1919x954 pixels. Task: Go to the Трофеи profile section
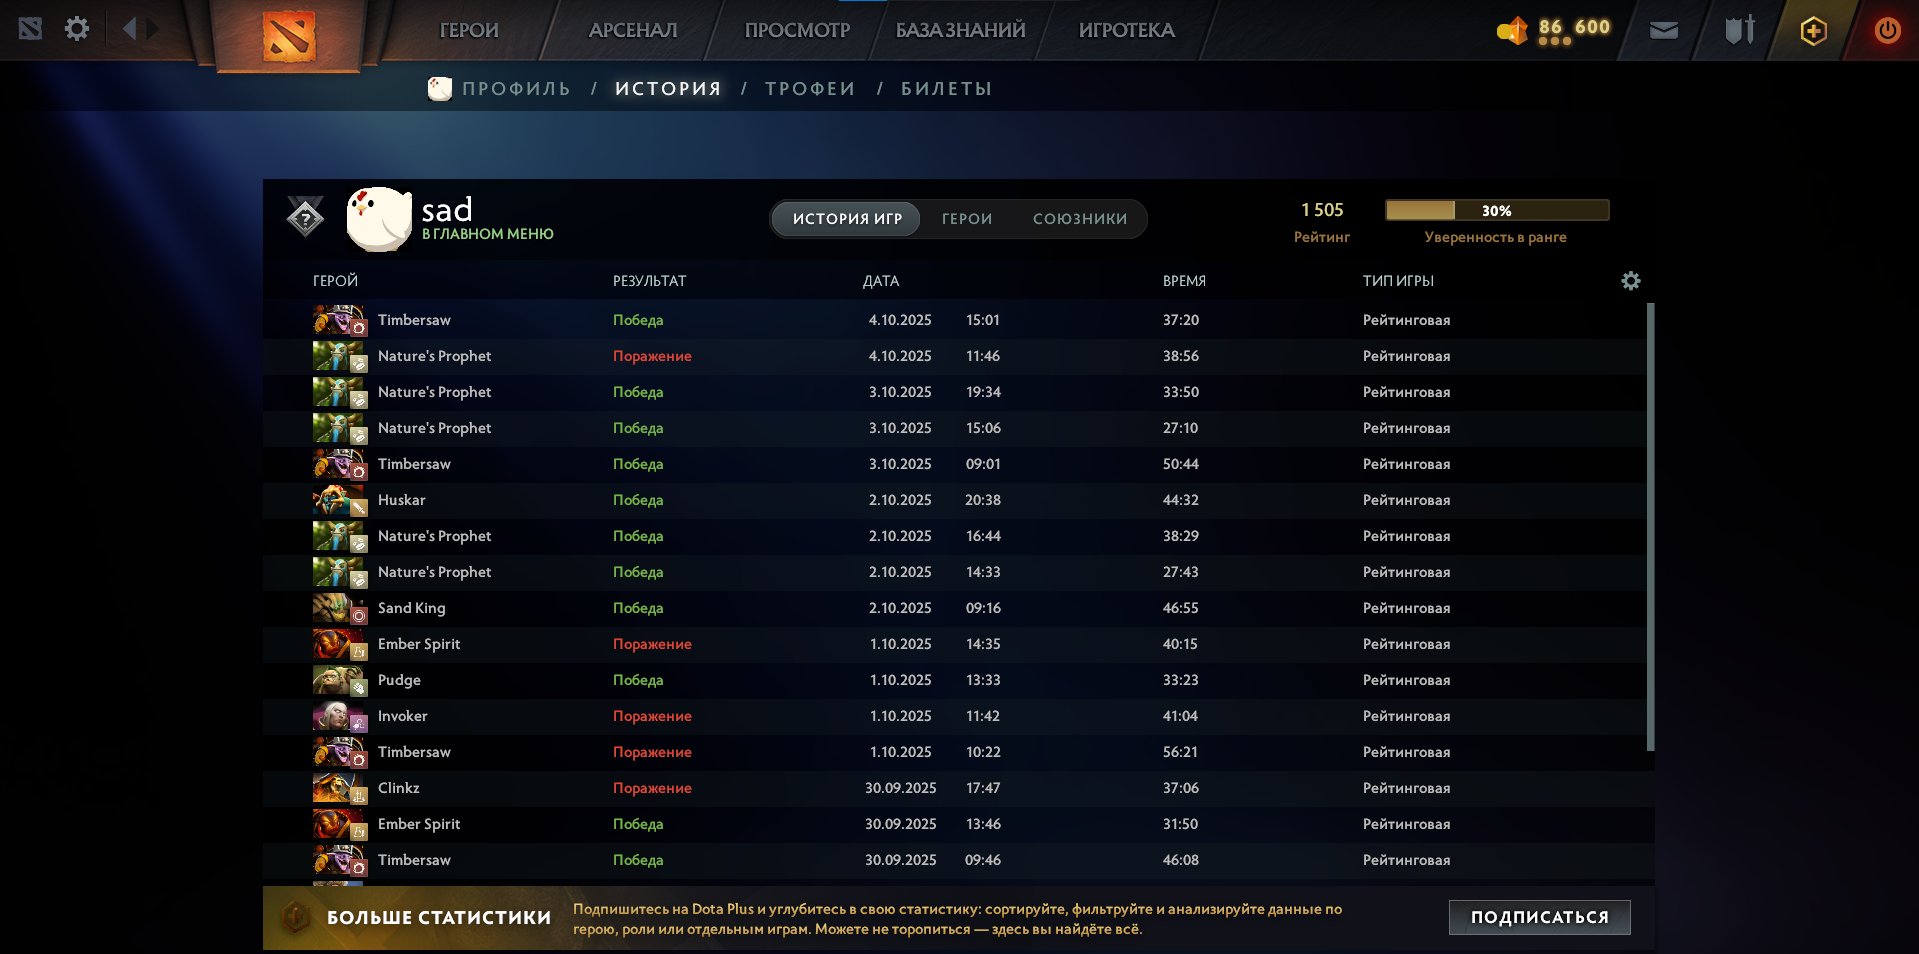click(810, 89)
